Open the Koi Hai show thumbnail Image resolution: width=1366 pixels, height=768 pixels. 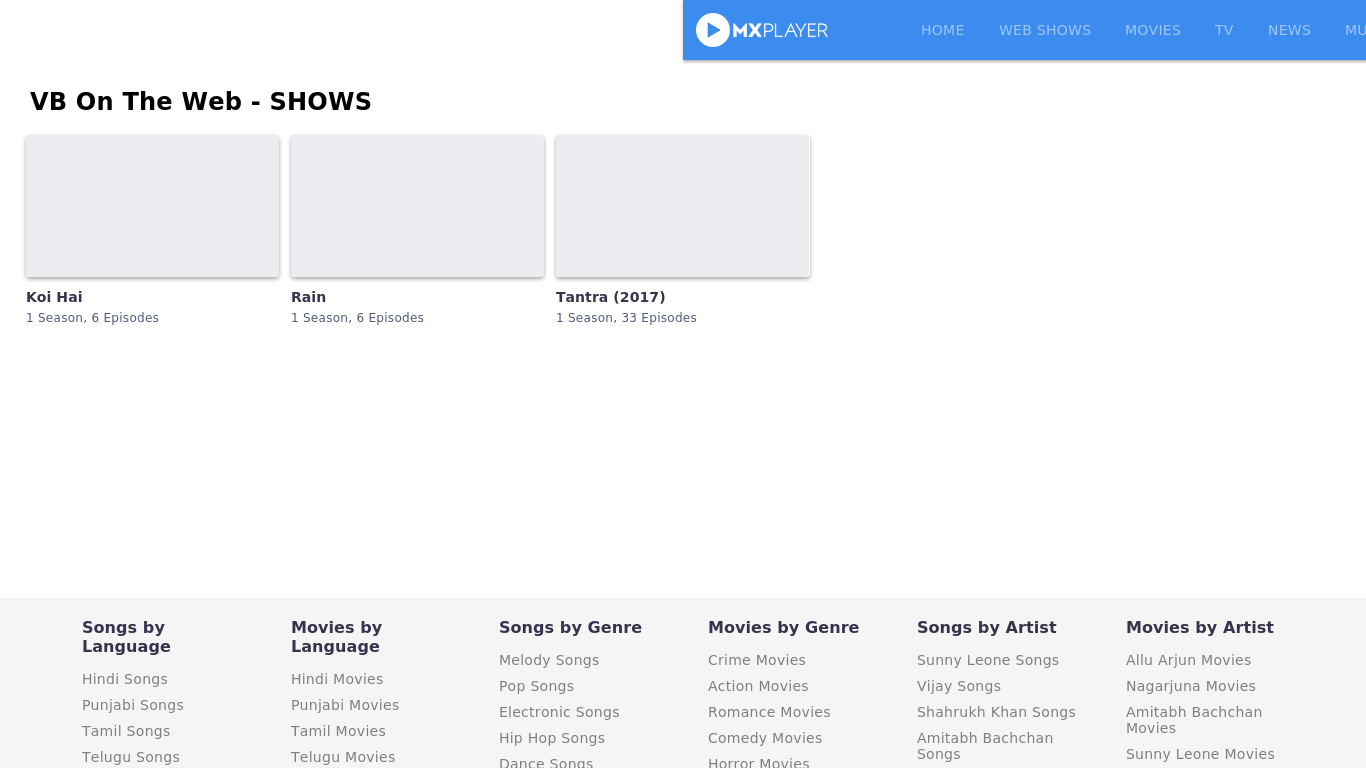tap(152, 206)
